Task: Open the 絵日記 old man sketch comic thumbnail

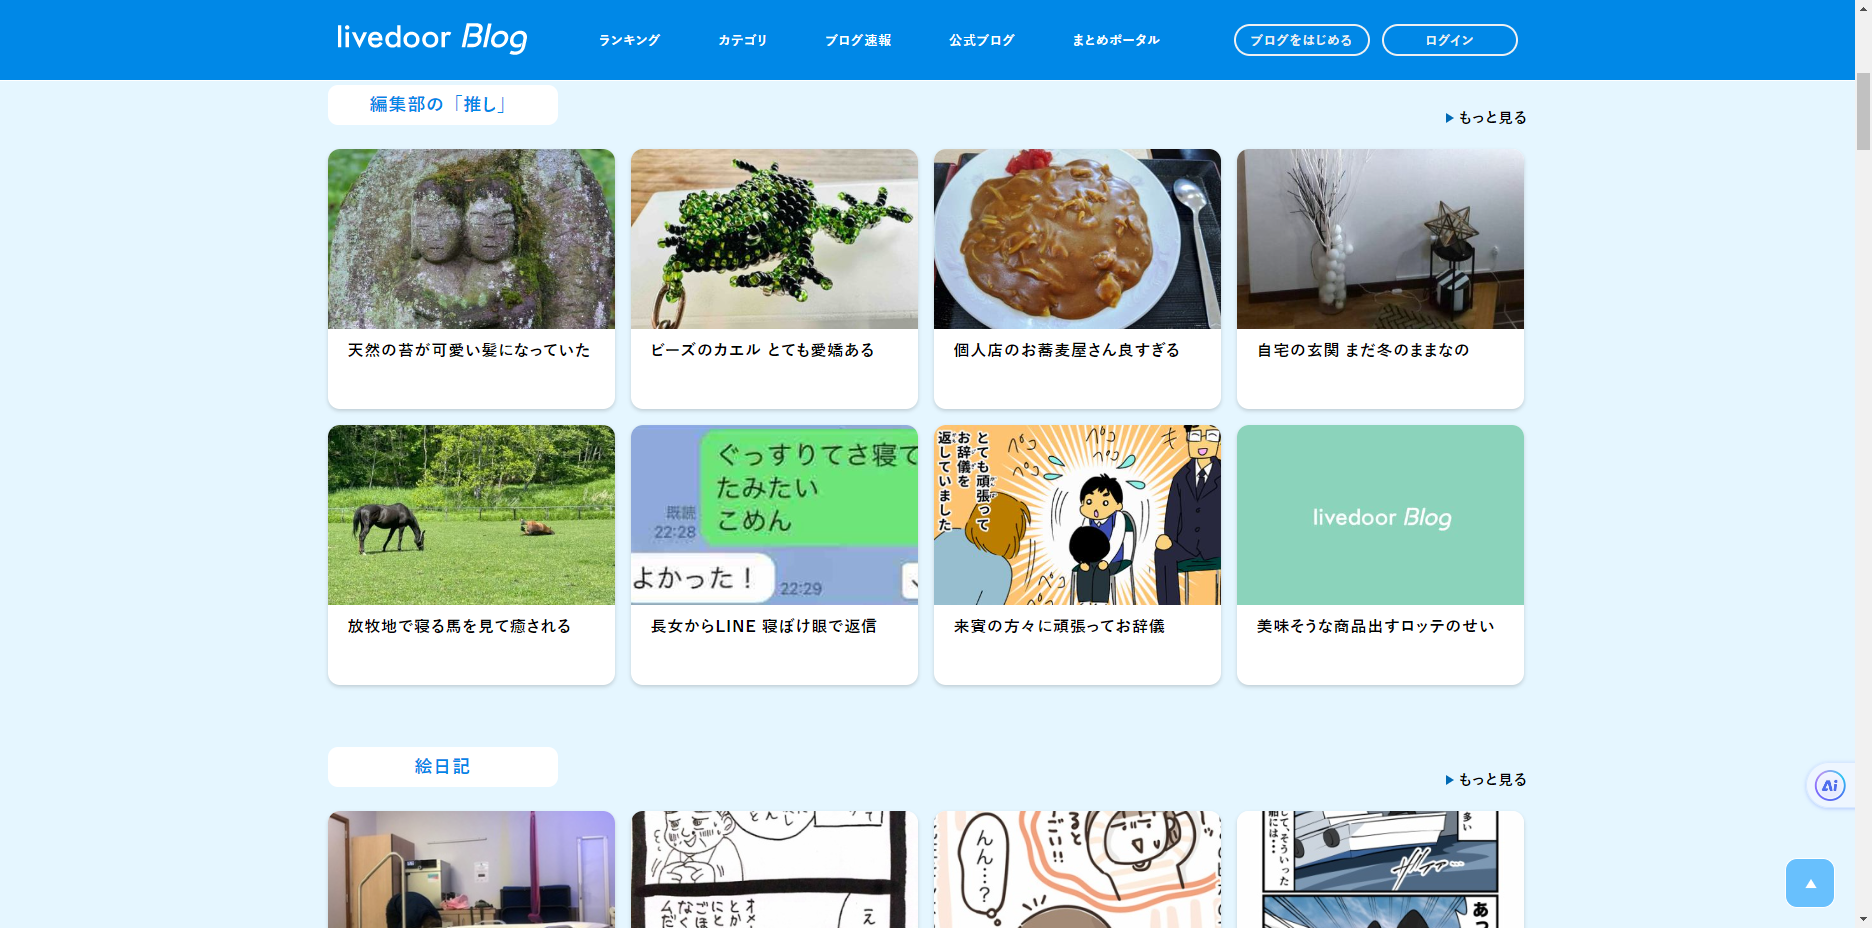Action: point(774,869)
